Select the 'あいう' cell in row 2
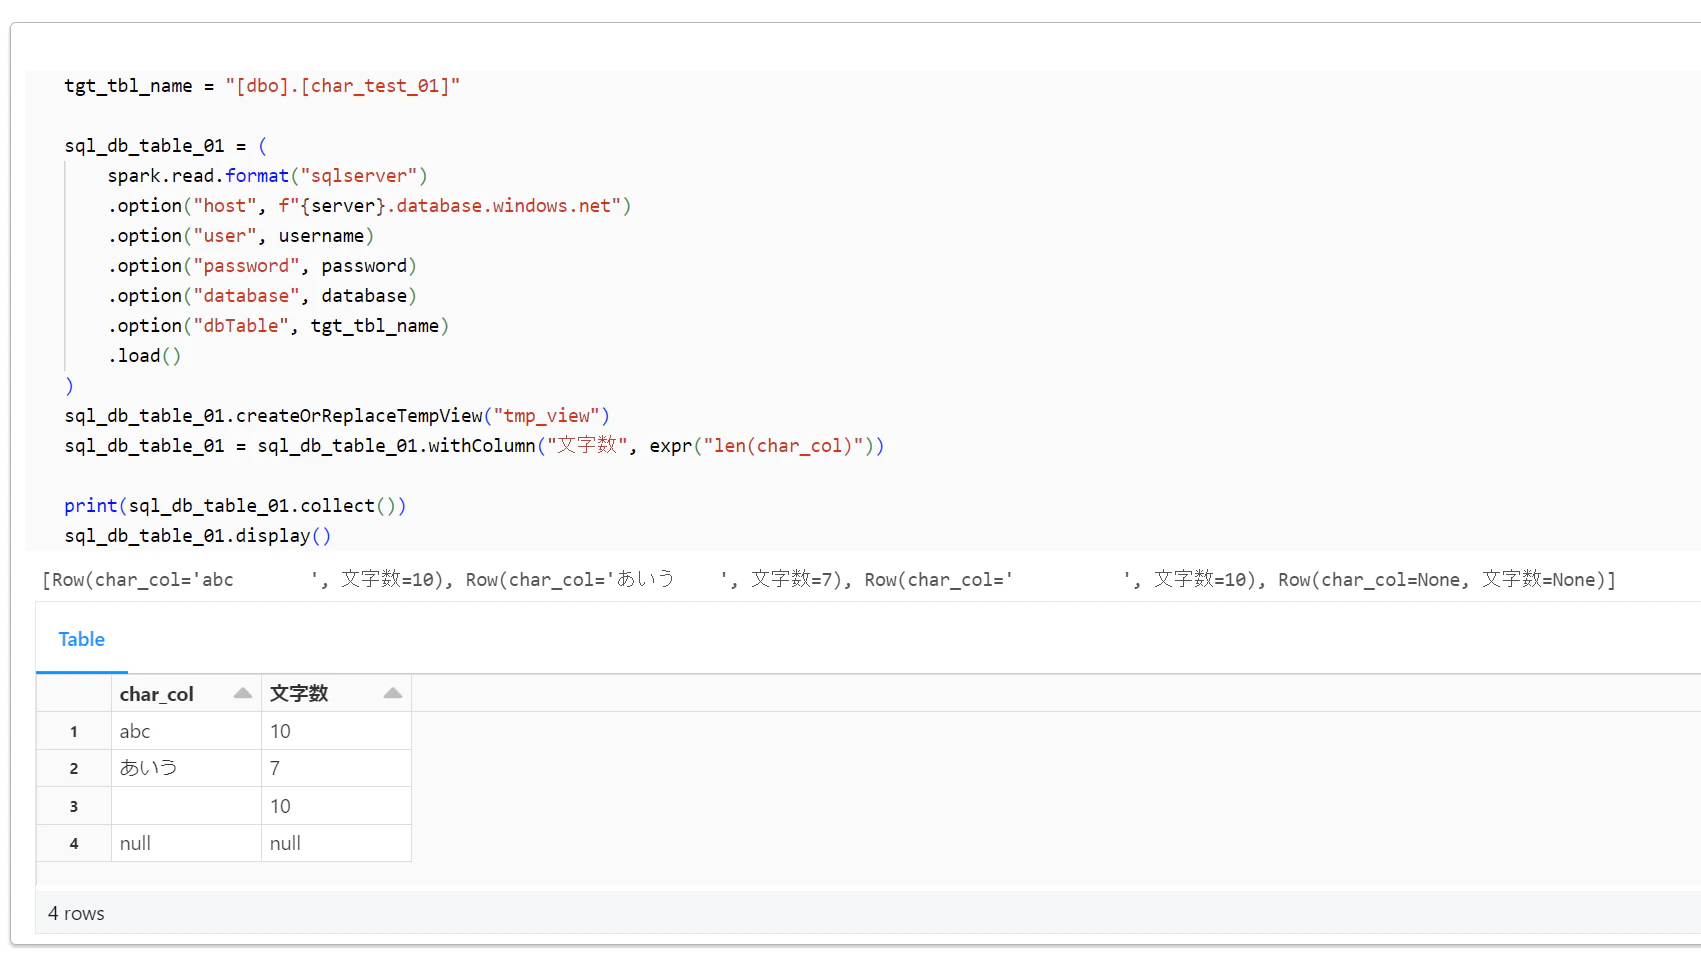1701x959 pixels. click(186, 768)
